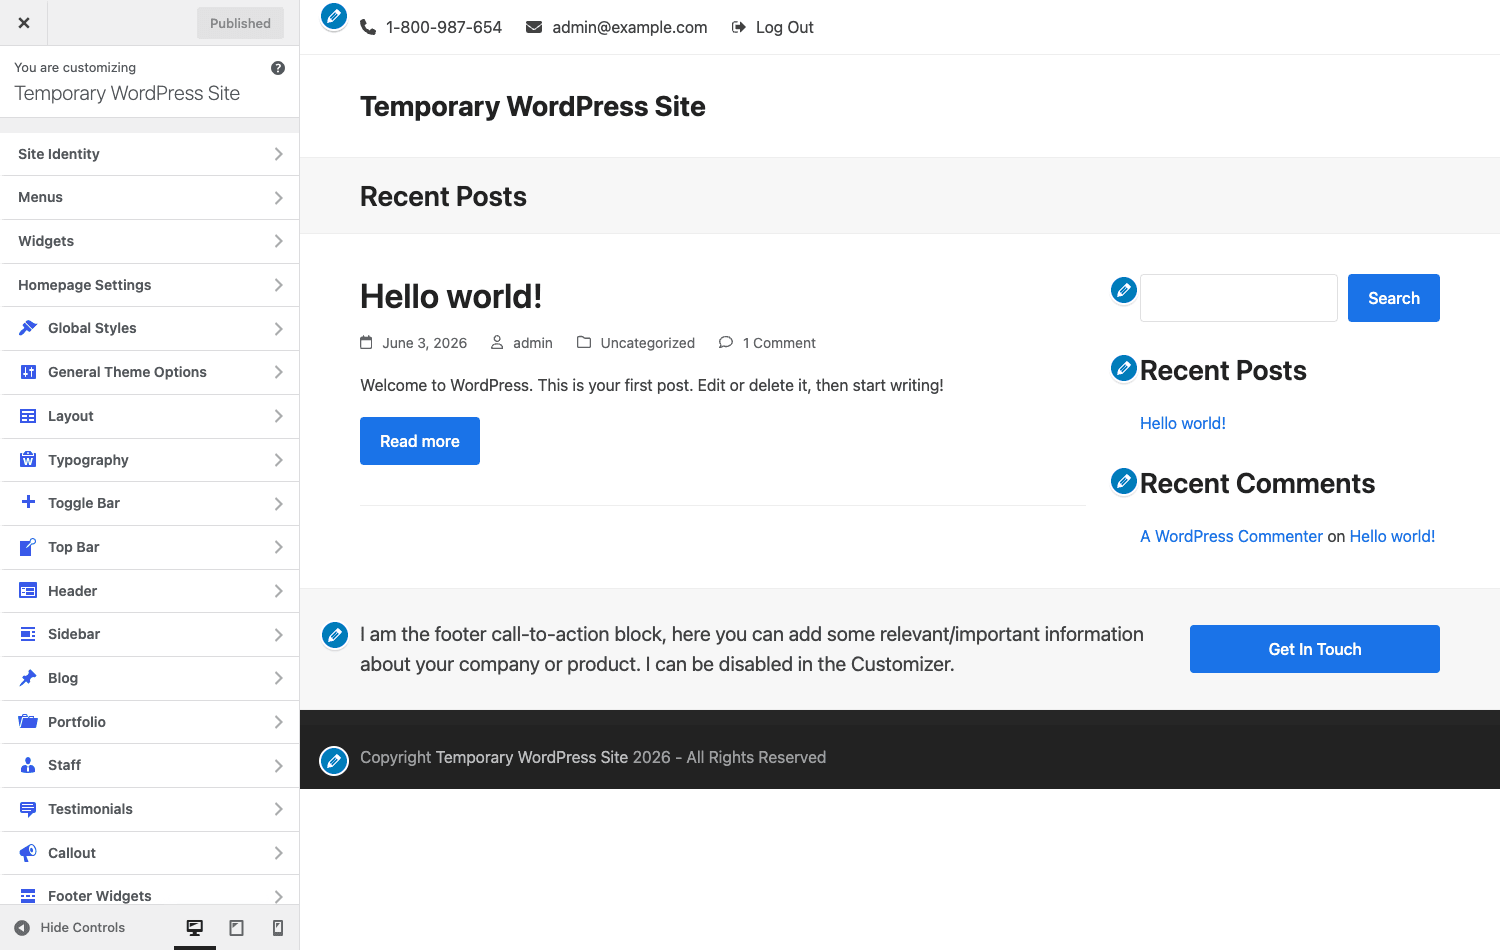Open the Homepage Settings section
The width and height of the screenshot is (1500, 950).
(x=150, y=285)
